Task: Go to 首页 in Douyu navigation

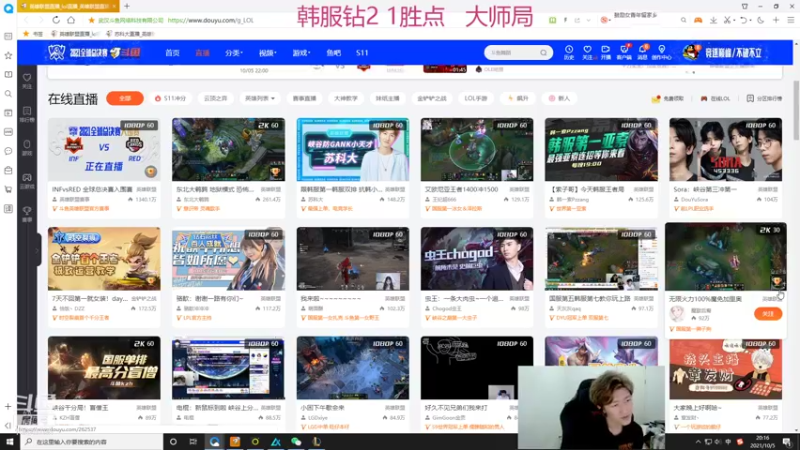Action: point(172,53)
